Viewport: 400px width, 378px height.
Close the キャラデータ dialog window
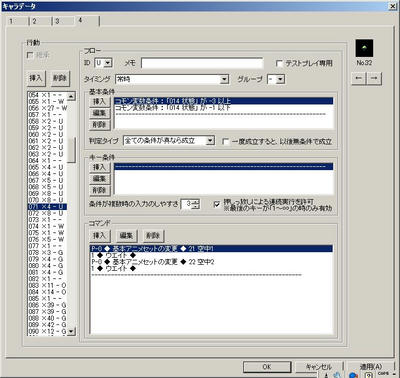click(393, 6)
